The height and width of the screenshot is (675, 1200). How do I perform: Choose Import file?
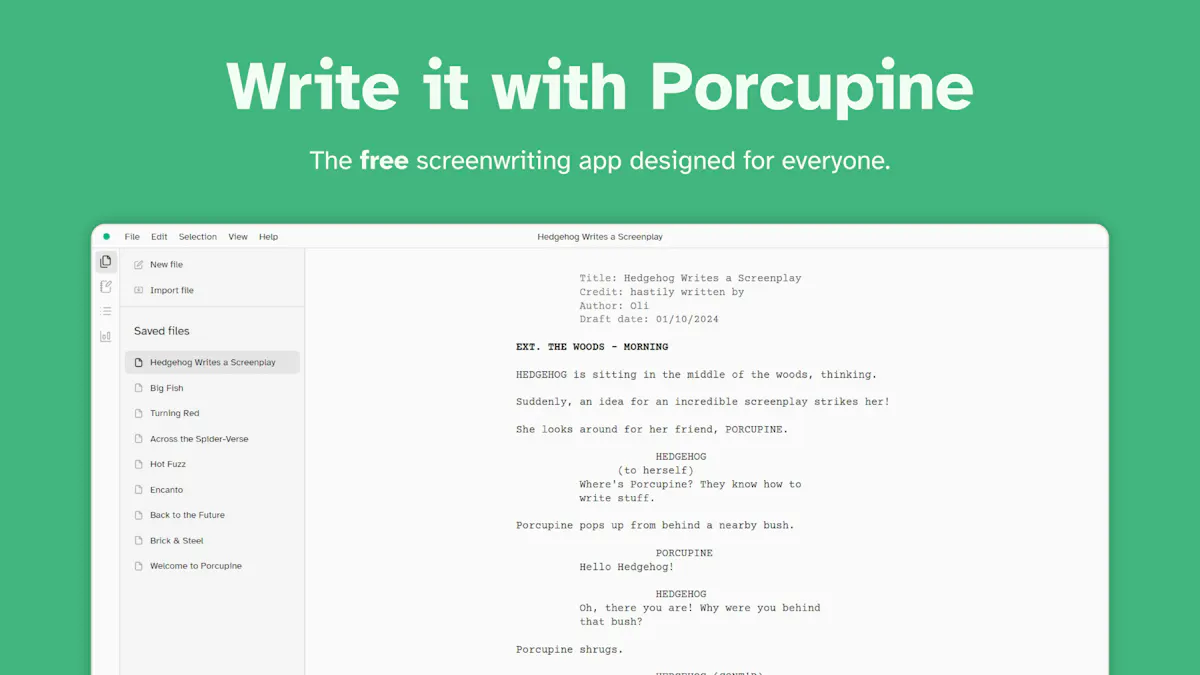(212, 290)
